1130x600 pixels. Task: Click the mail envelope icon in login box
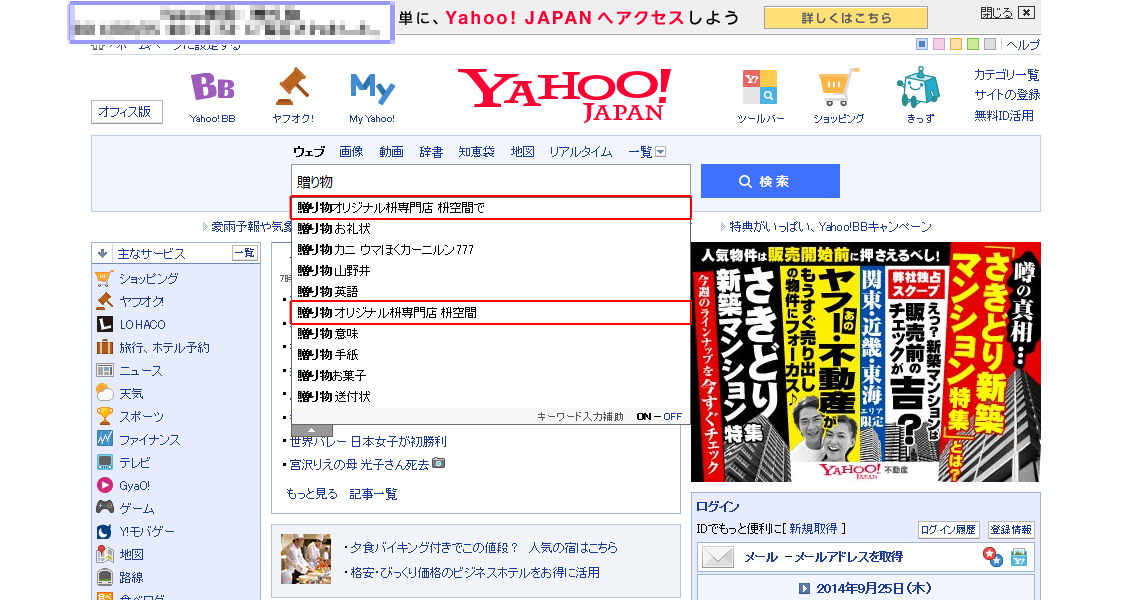point(718,557)
